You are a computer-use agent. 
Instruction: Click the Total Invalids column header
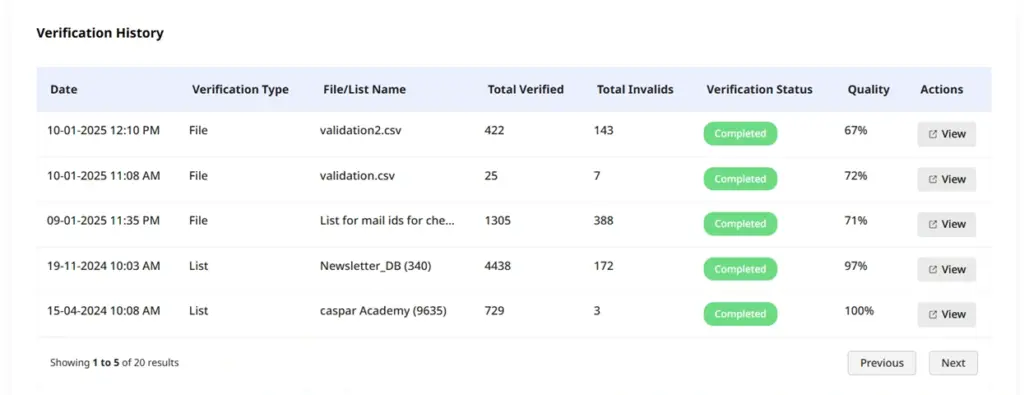(x=635, y=89)
